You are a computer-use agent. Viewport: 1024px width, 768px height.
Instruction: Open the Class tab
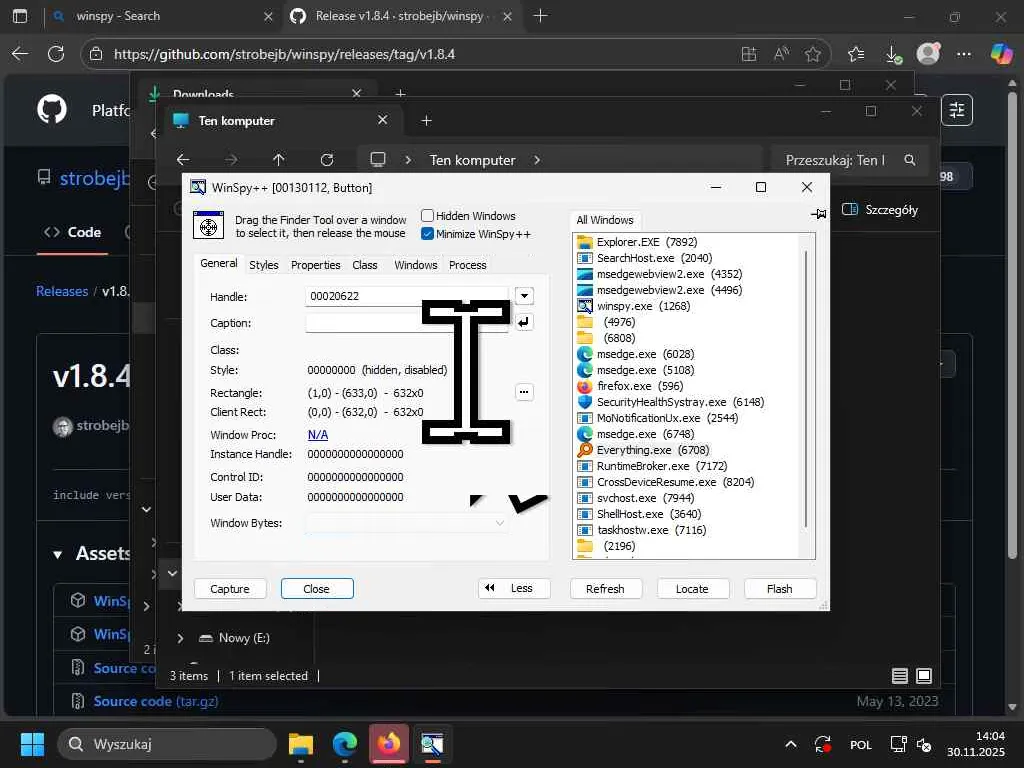[364, 265]
